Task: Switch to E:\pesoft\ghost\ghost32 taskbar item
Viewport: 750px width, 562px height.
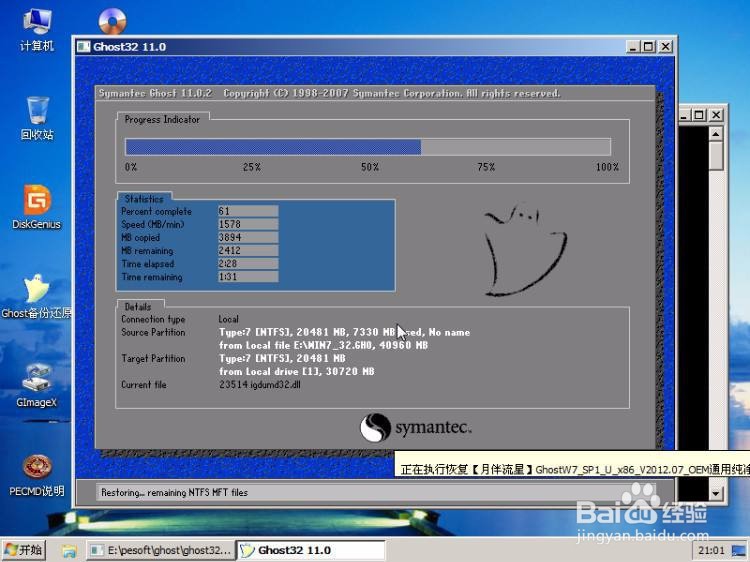Action: pyautogui.click(x=162, y=550)
